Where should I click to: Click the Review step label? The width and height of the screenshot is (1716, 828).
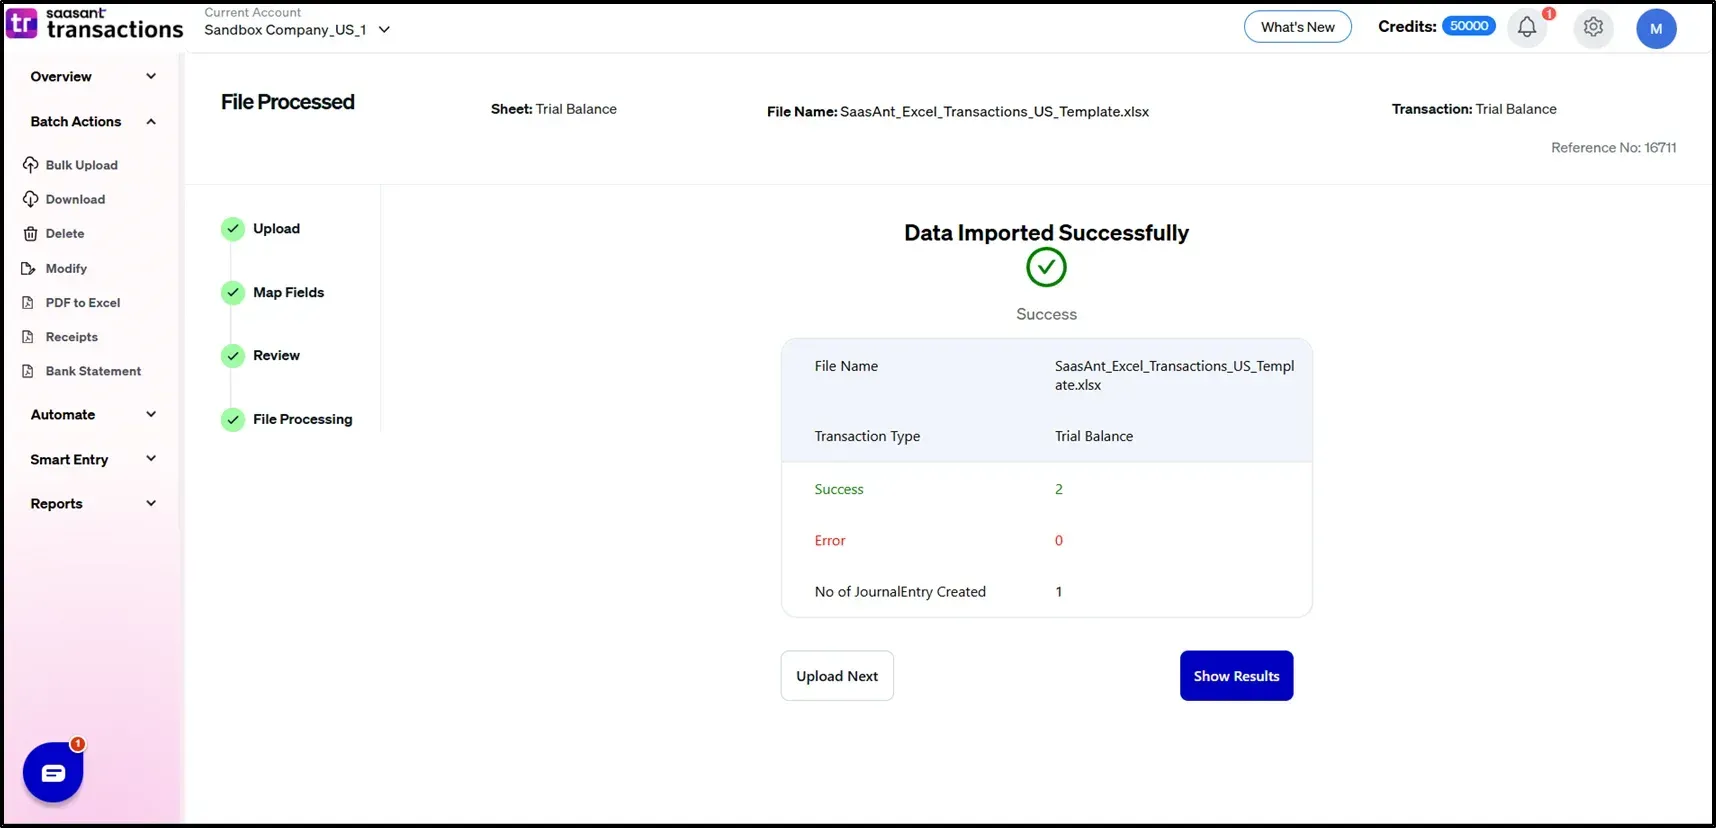click(276, 356)
